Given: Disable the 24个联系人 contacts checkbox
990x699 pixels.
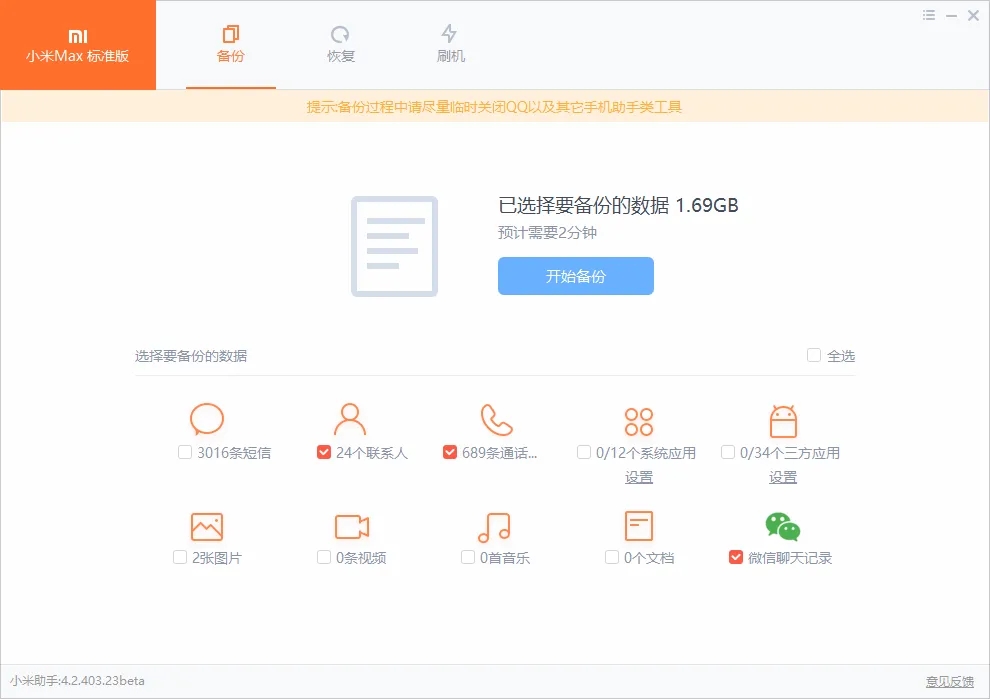Looking at the screenshot, I should 323,452.
